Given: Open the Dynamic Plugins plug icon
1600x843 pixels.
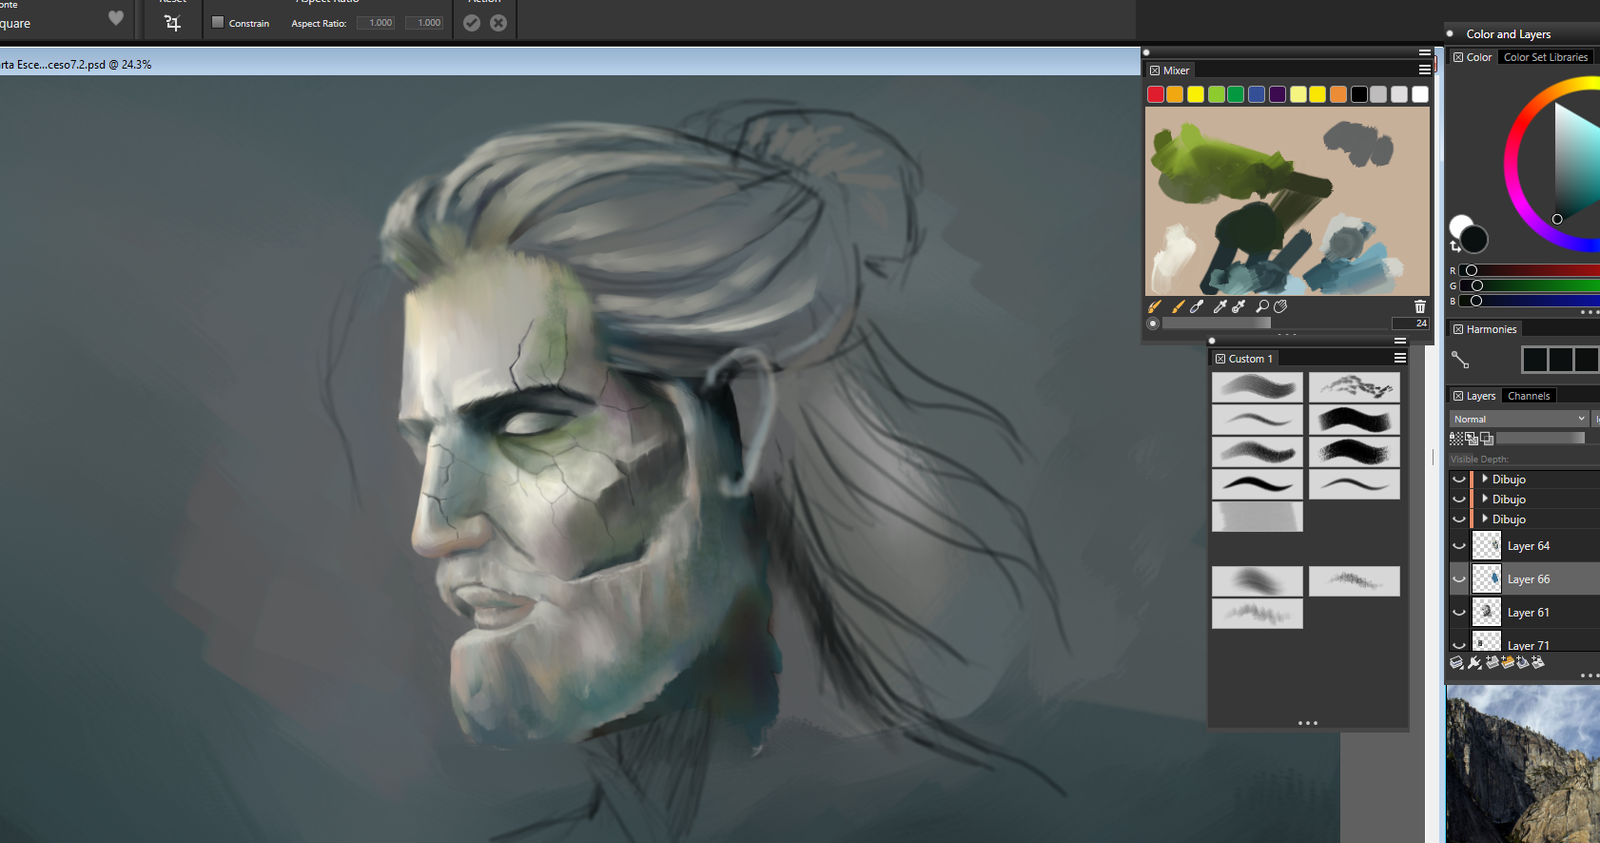Looking at the screenshot, I should point(1474,663).
